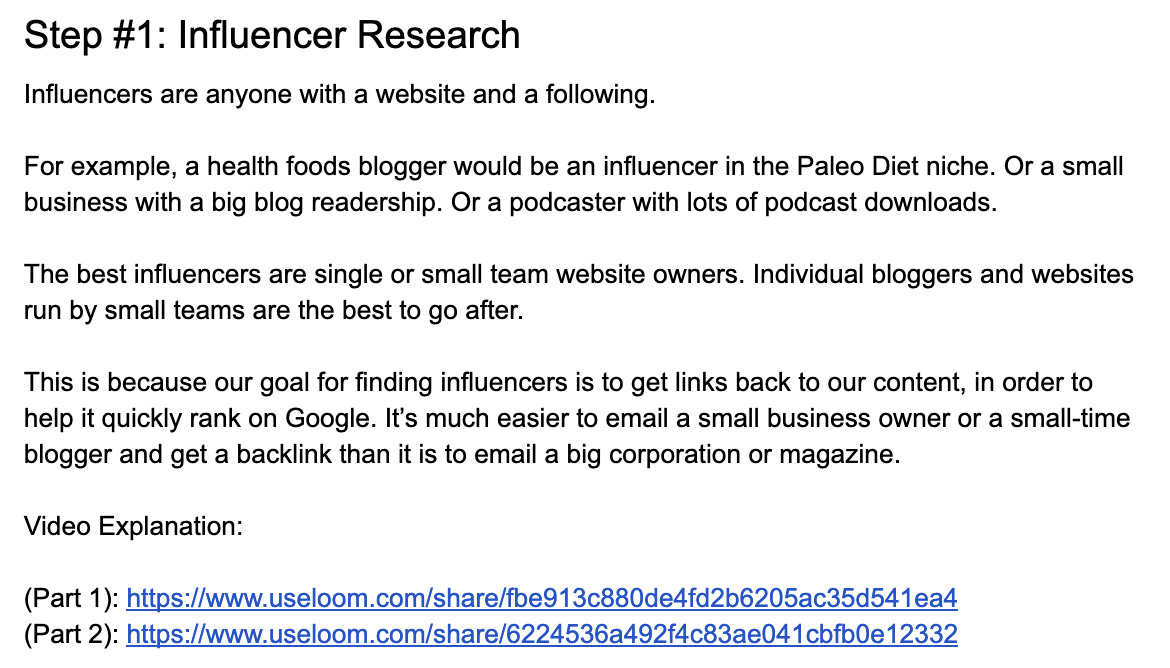The height and width of the screenshot is (668, 1170).
Task: Click the '(Part 2):' label text
Action: tap(71, 634)
